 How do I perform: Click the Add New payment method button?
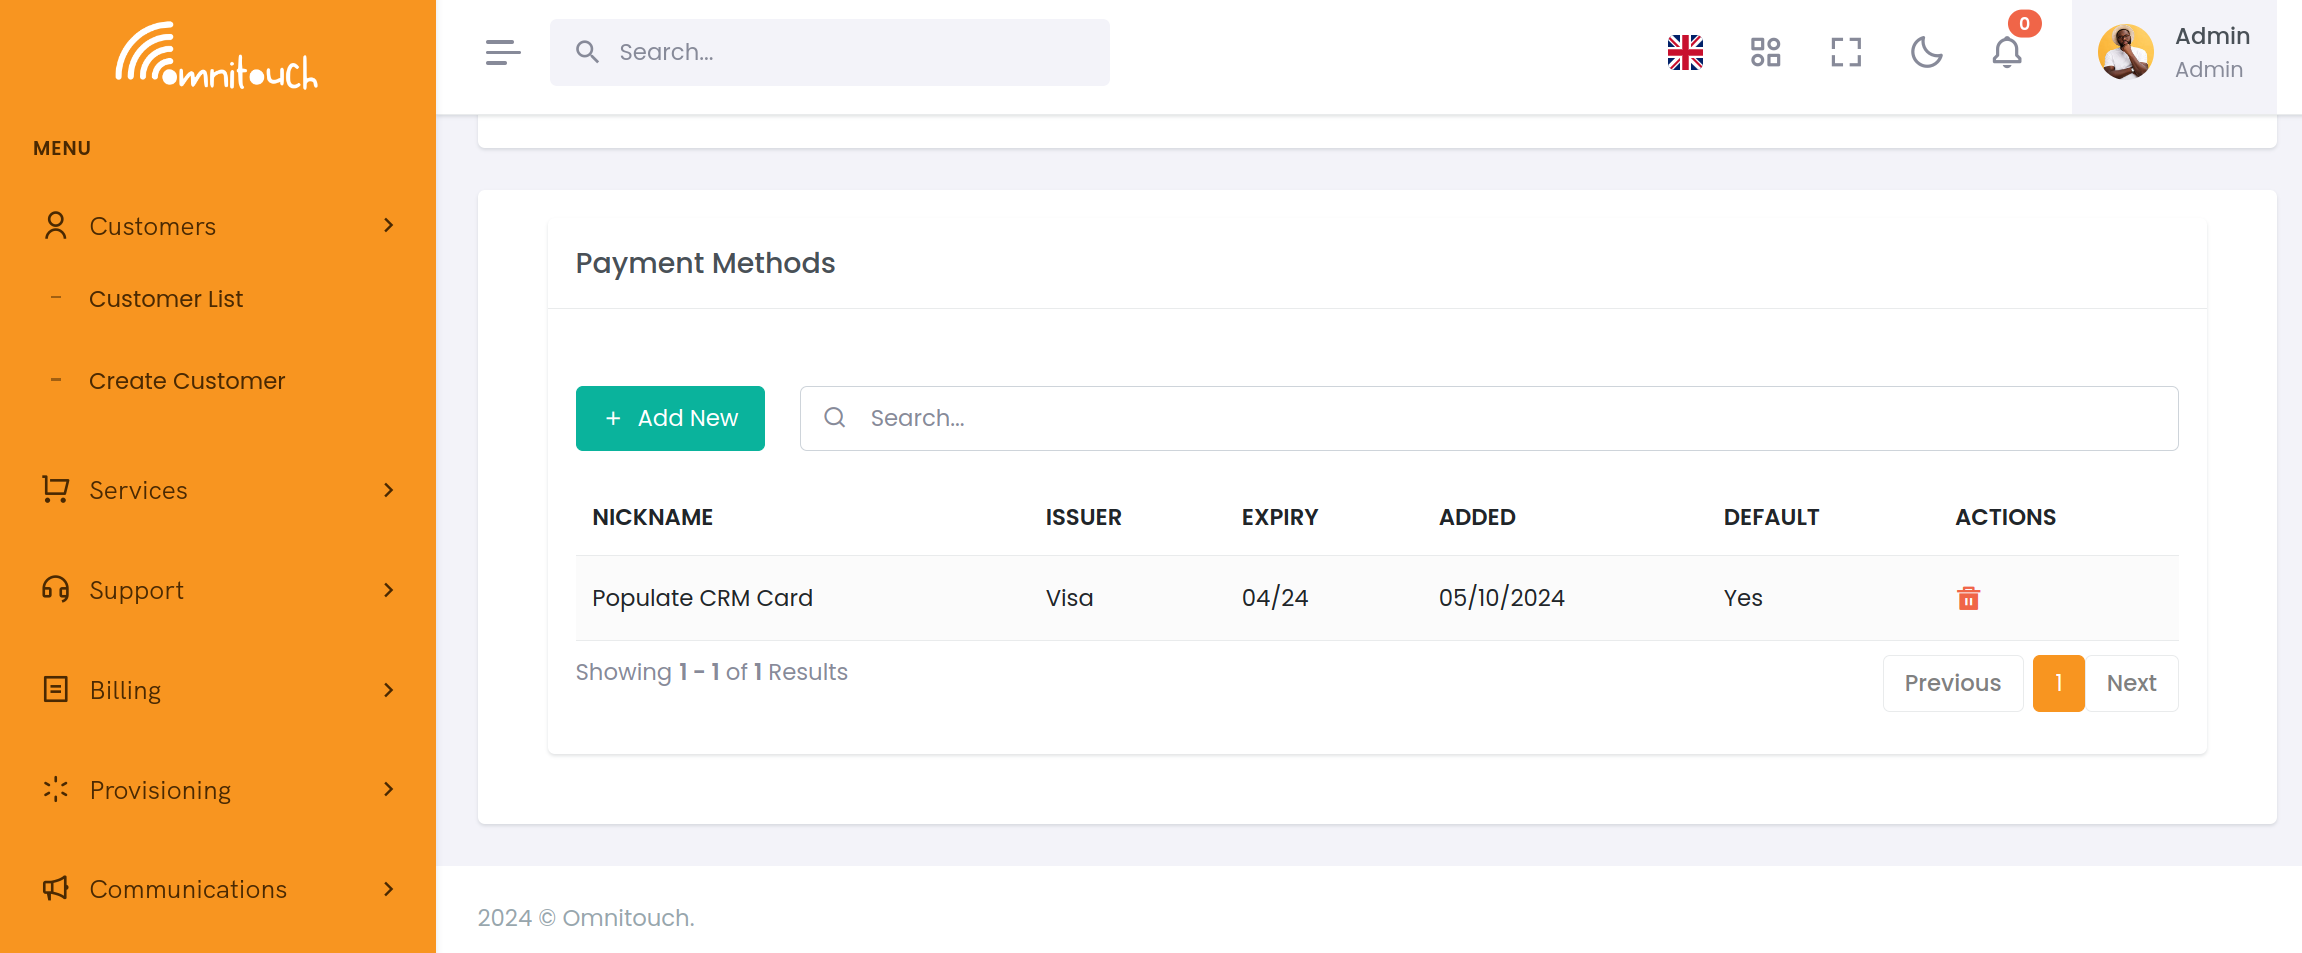670,418
